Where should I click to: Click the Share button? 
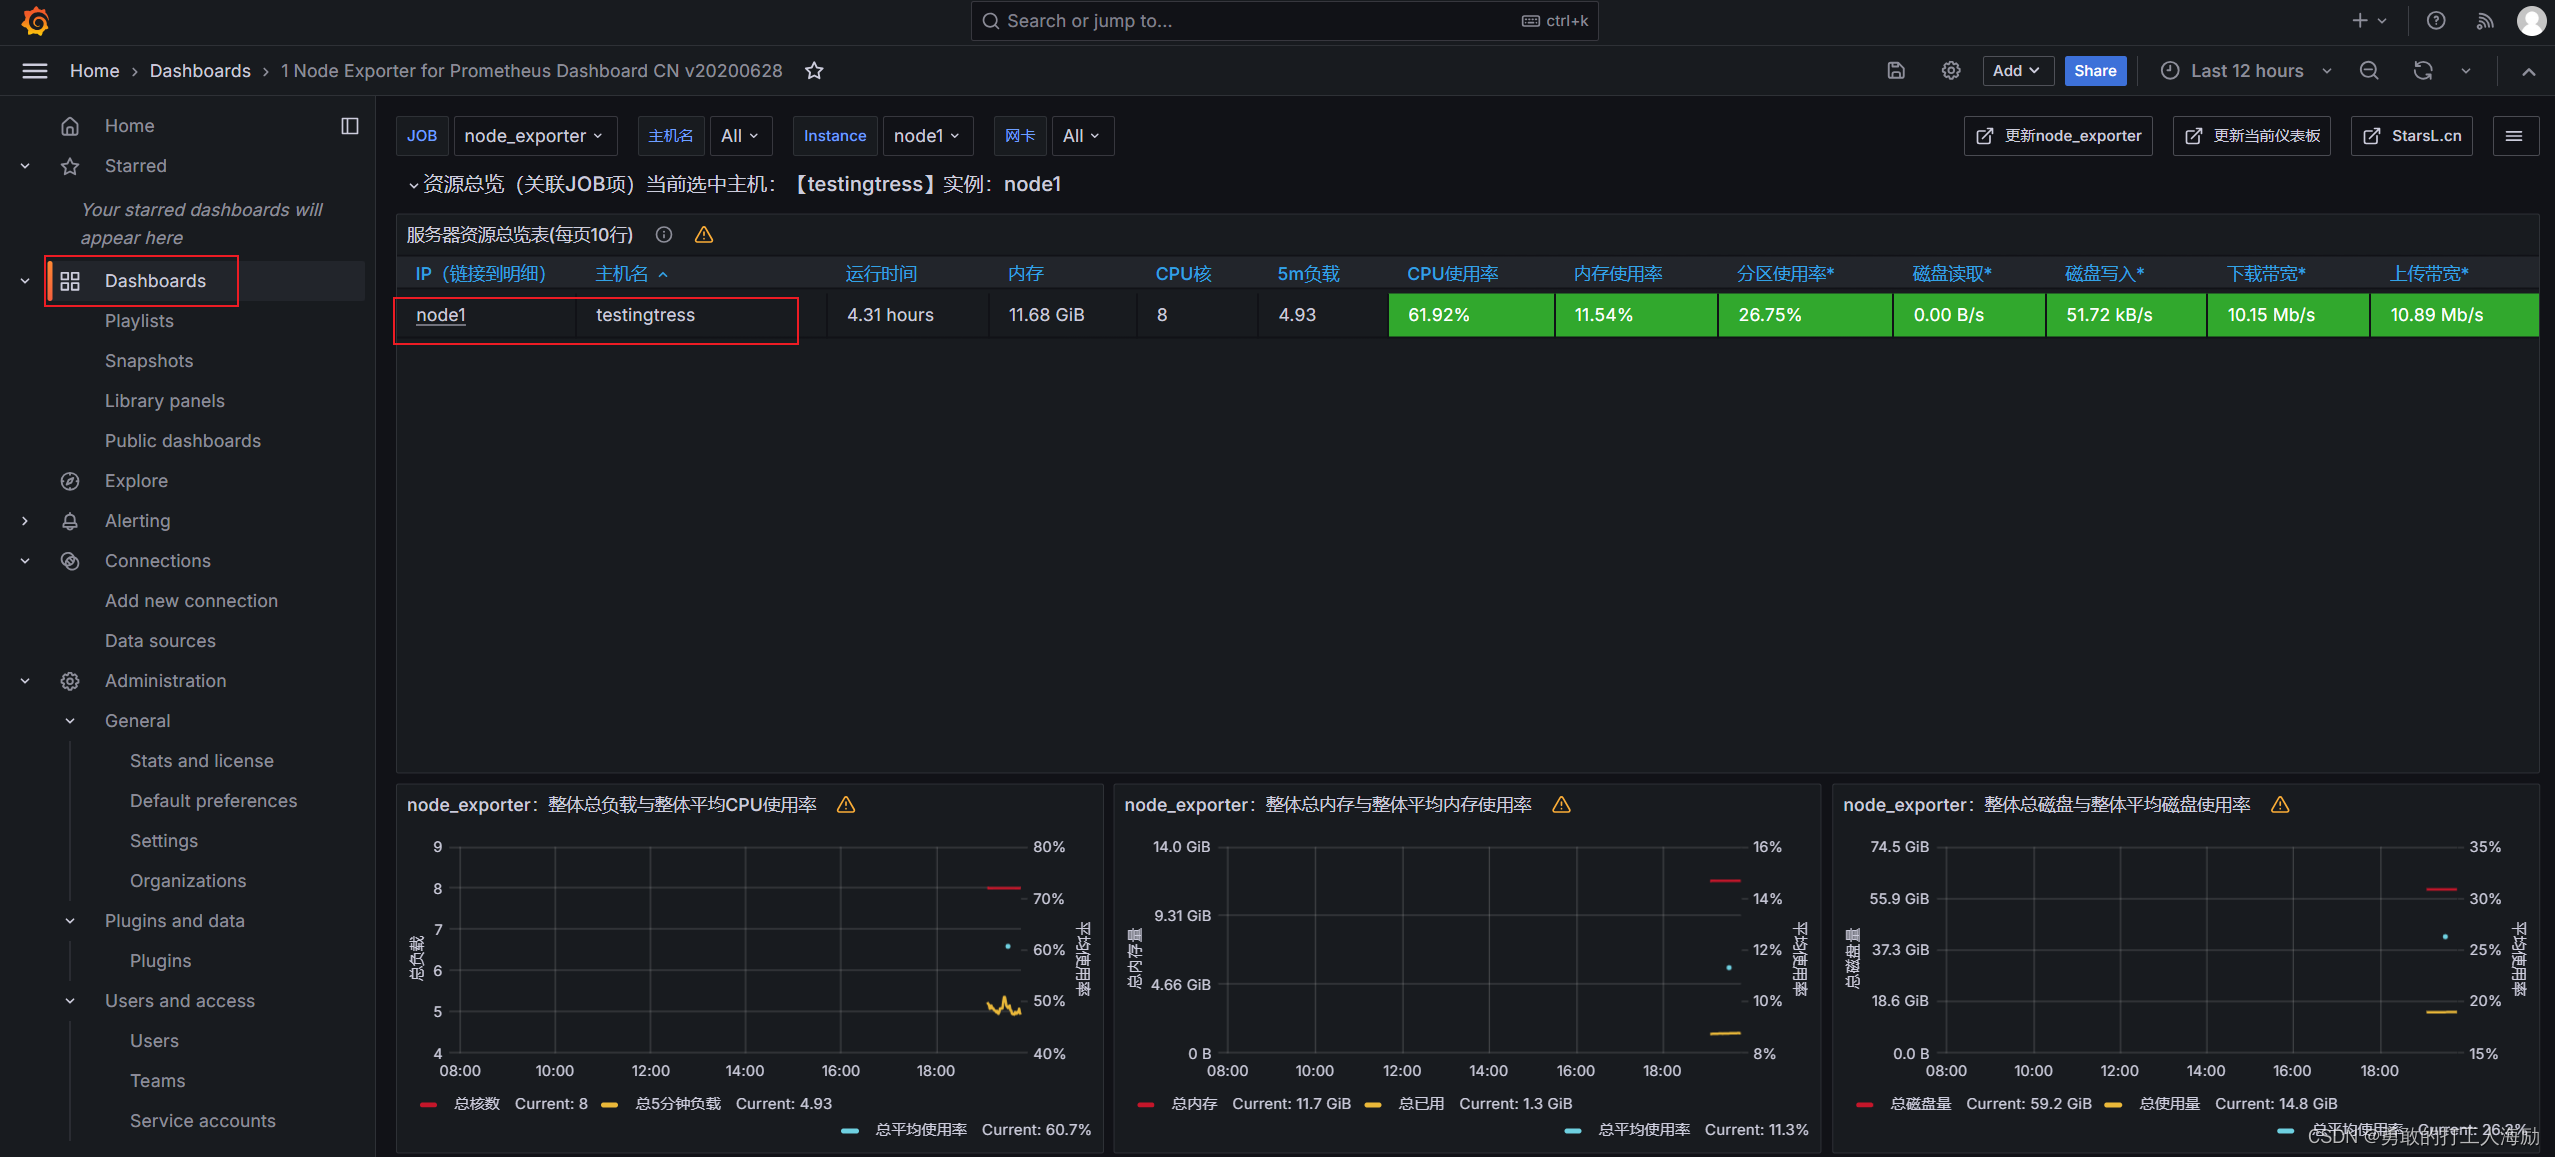pos(2094,71)
